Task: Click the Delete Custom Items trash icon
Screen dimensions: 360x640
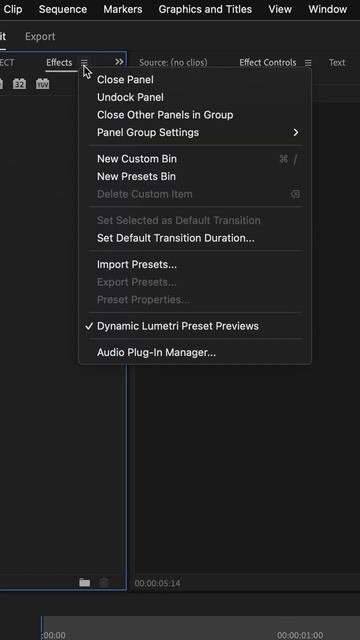Action: tap(104, 582)
